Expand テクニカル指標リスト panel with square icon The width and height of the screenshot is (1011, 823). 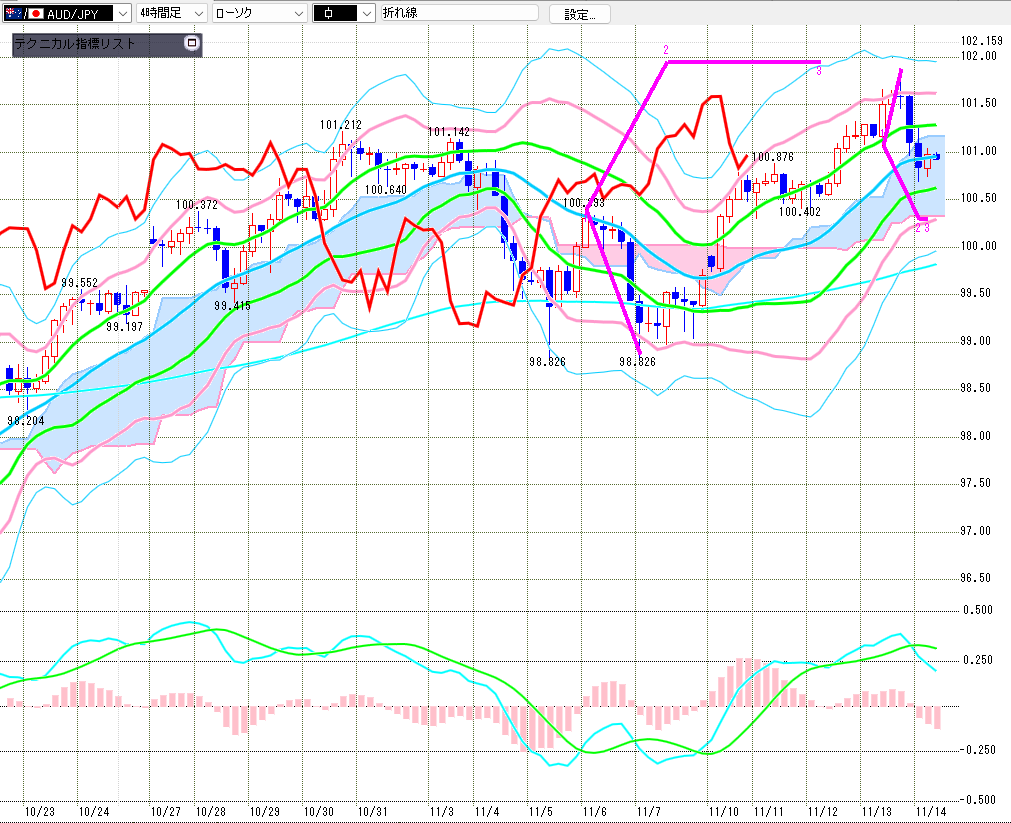(192, 44)
